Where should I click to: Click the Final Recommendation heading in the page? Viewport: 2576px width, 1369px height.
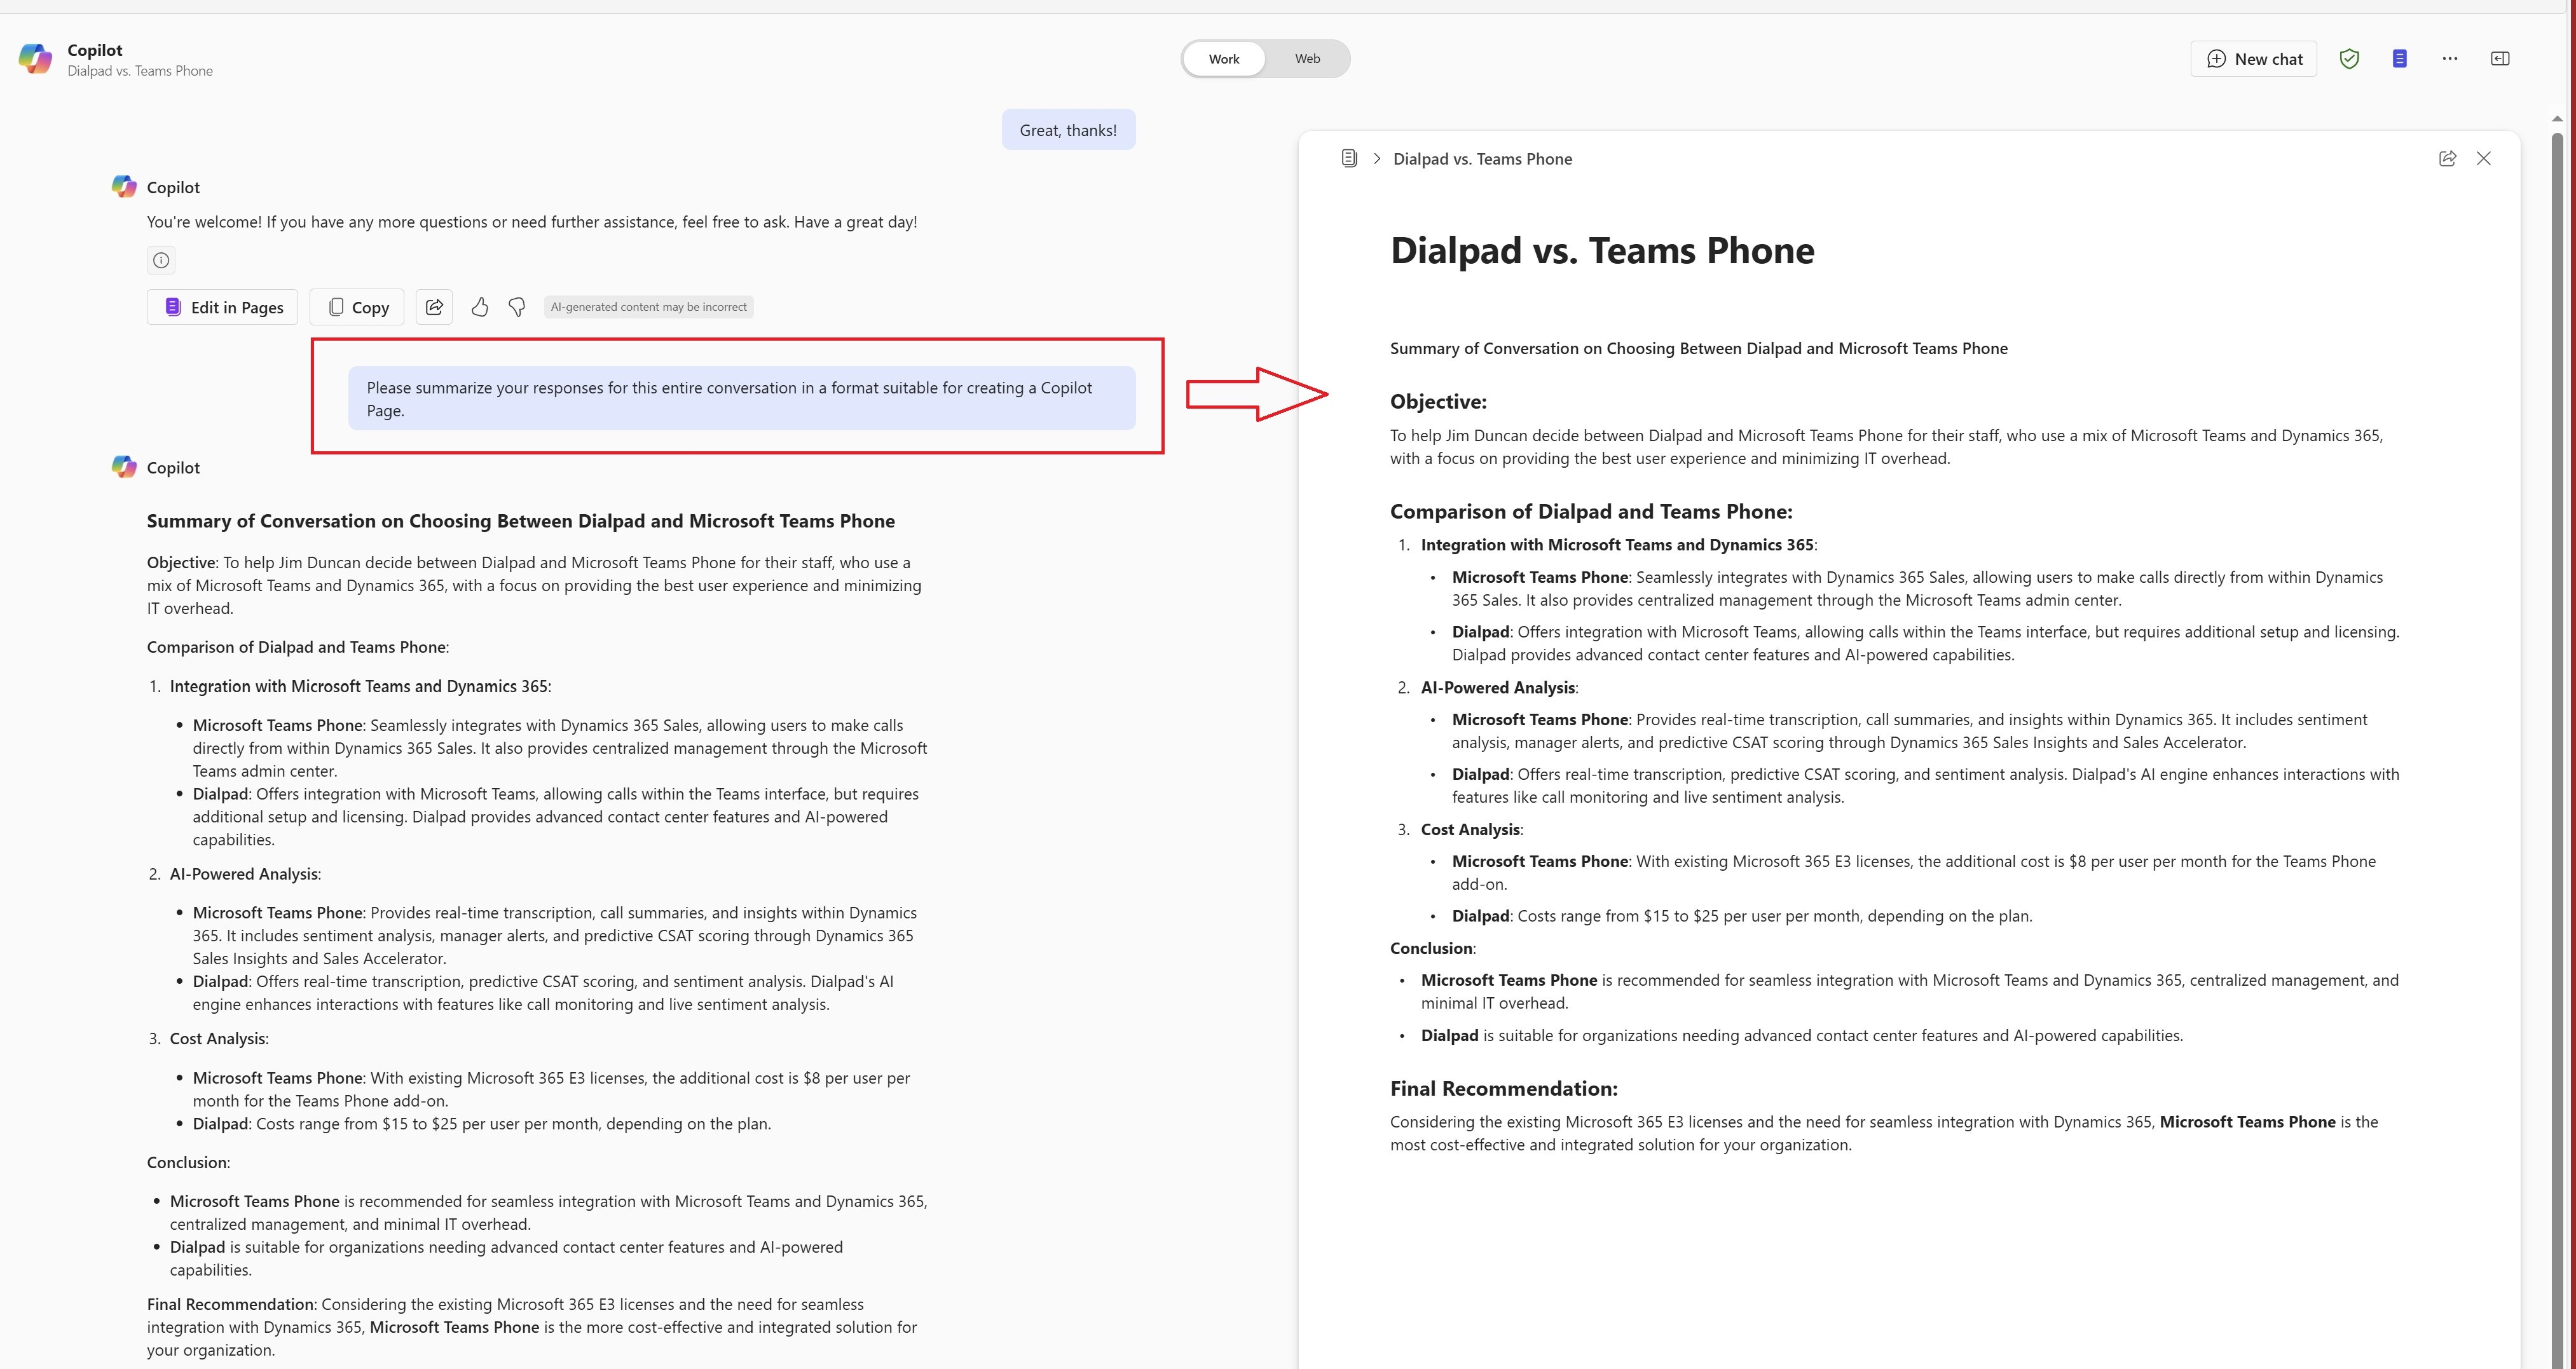pyautogui.click(x=1503, y=1089)
